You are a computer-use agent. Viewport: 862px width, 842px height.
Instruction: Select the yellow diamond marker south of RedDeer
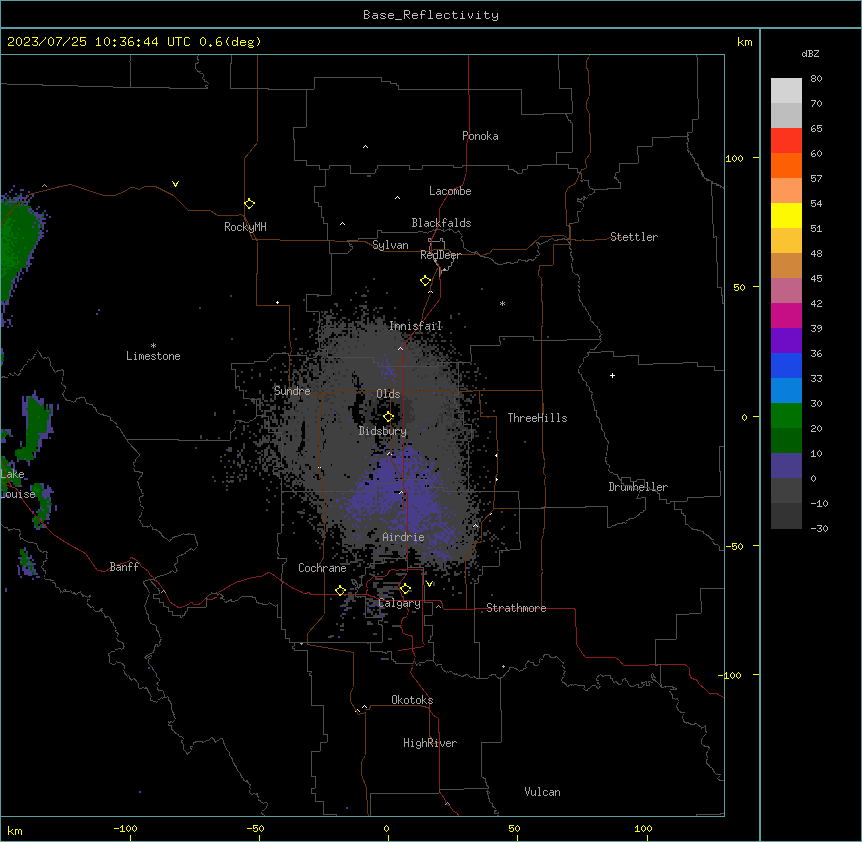click(425, 280)
